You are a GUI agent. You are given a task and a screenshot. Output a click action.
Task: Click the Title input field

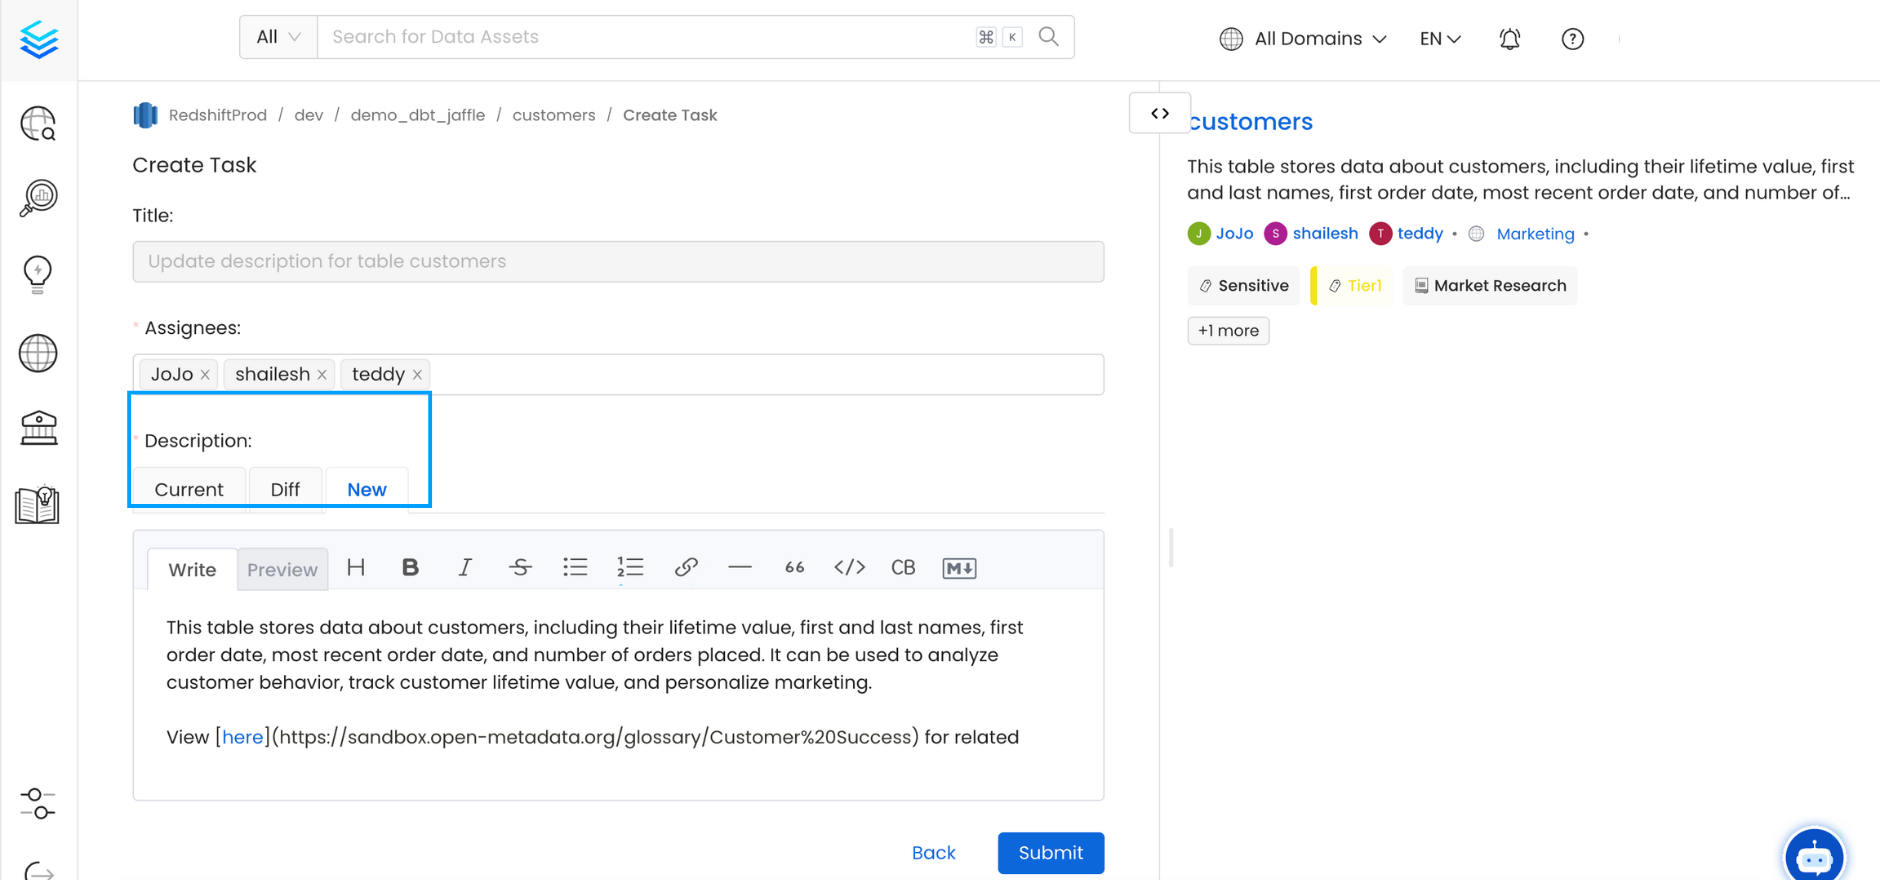[618, 262]
